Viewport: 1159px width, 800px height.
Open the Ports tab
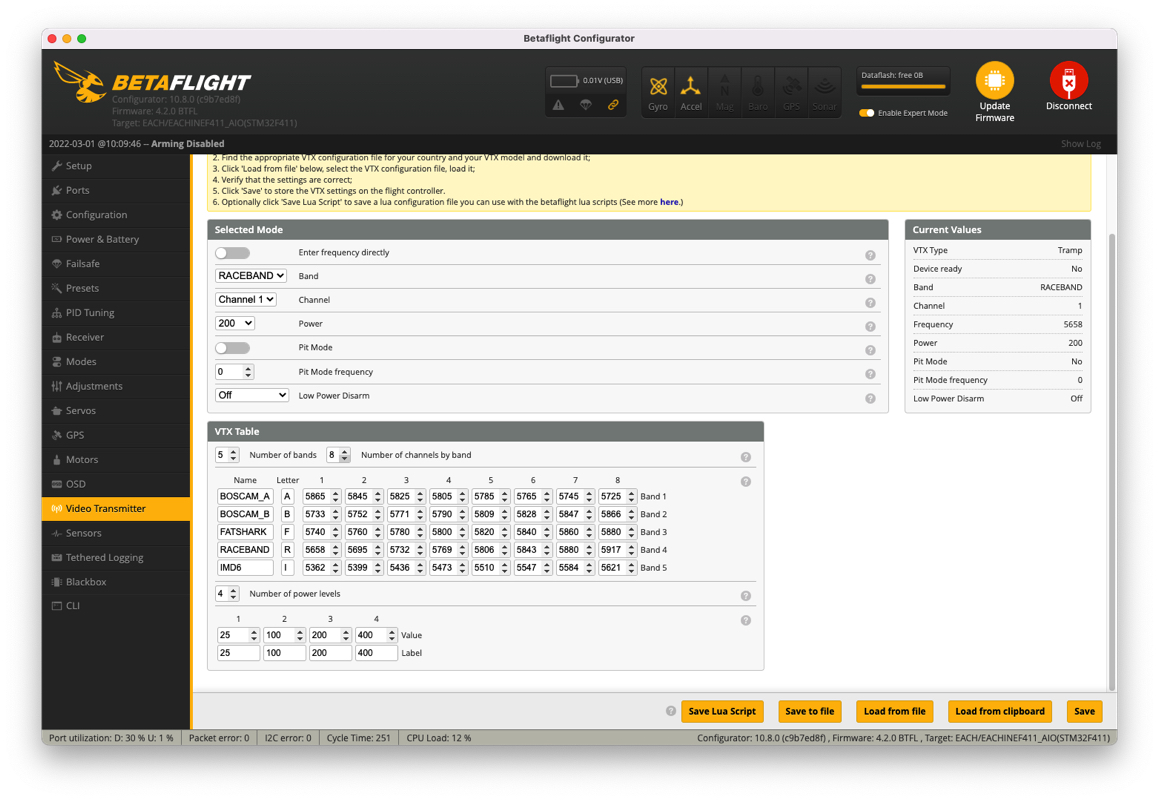point(116,190)
